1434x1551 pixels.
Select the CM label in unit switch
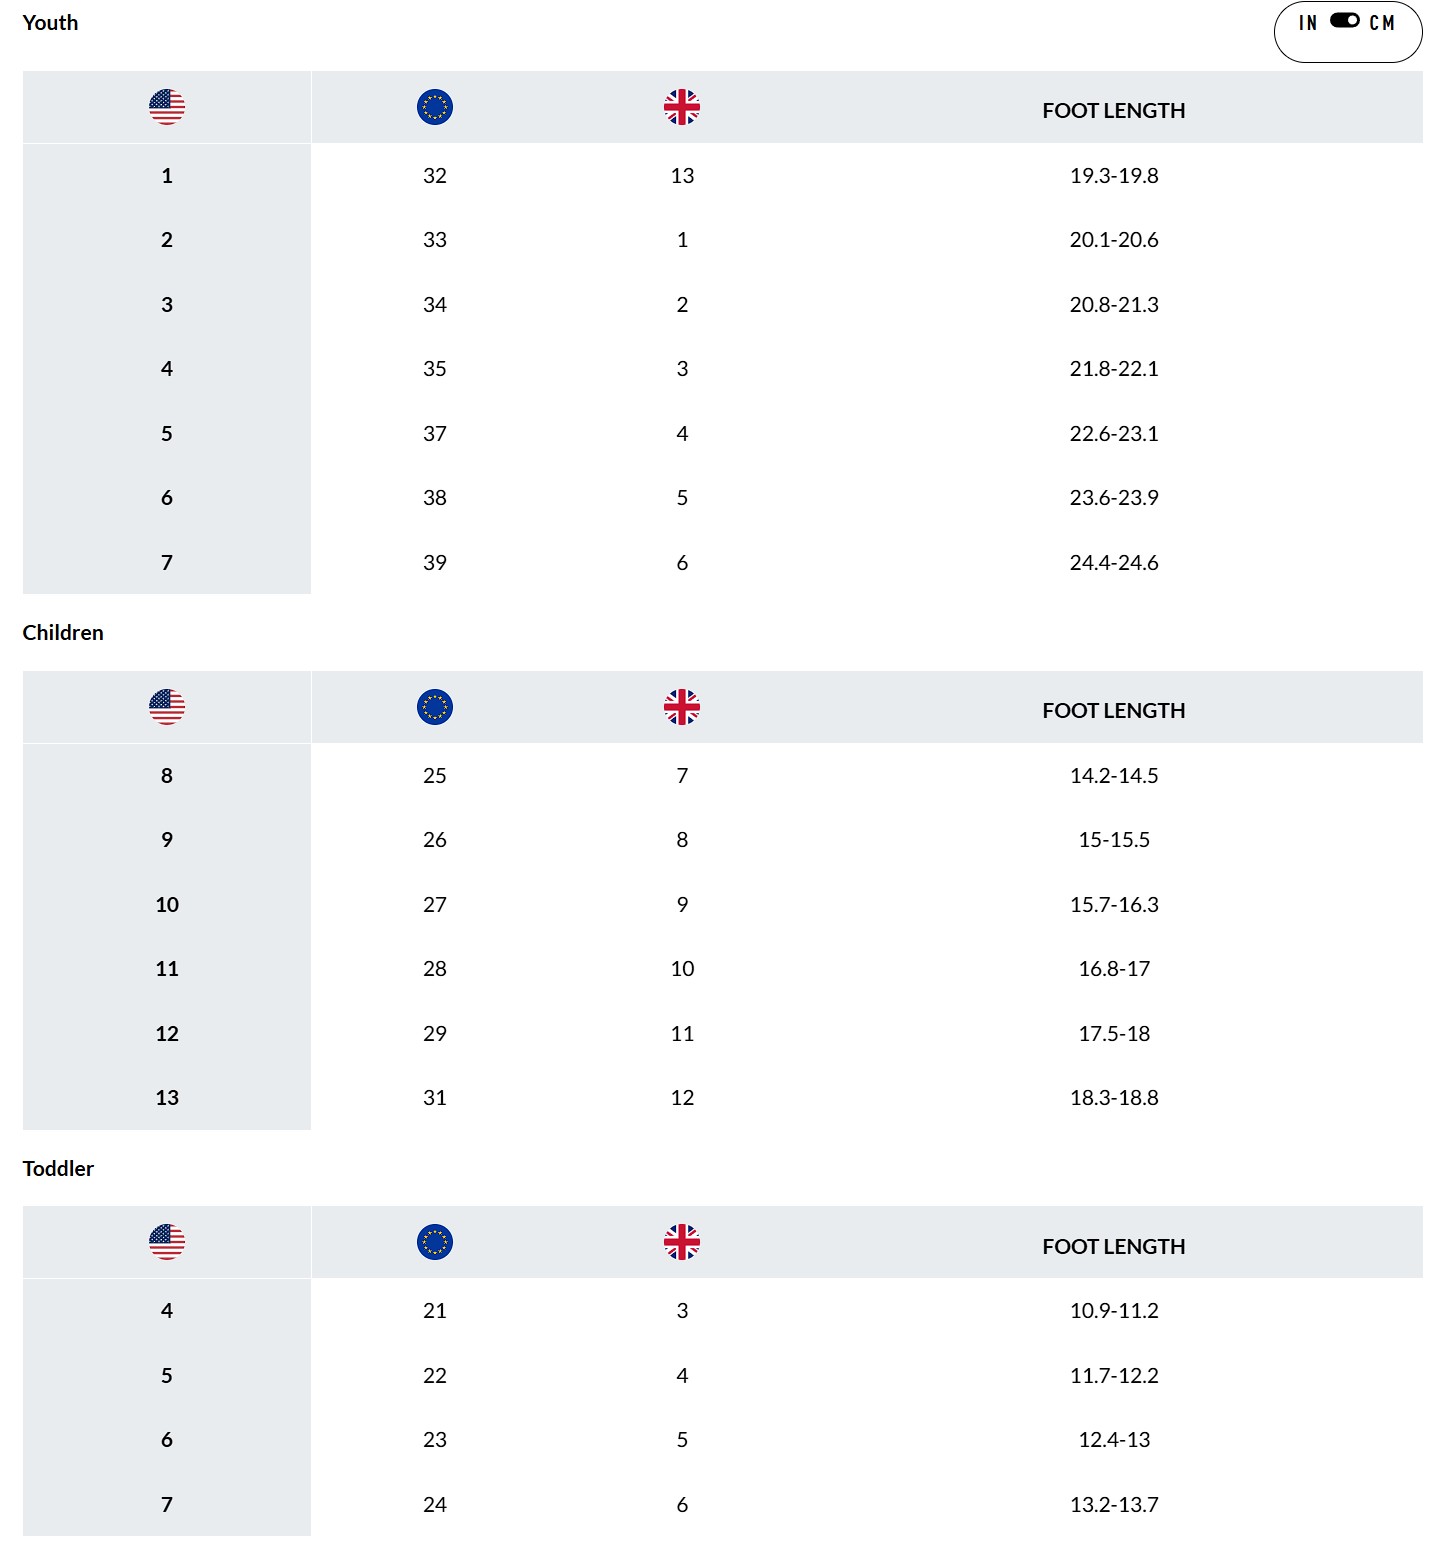(x=1382, y=23)
